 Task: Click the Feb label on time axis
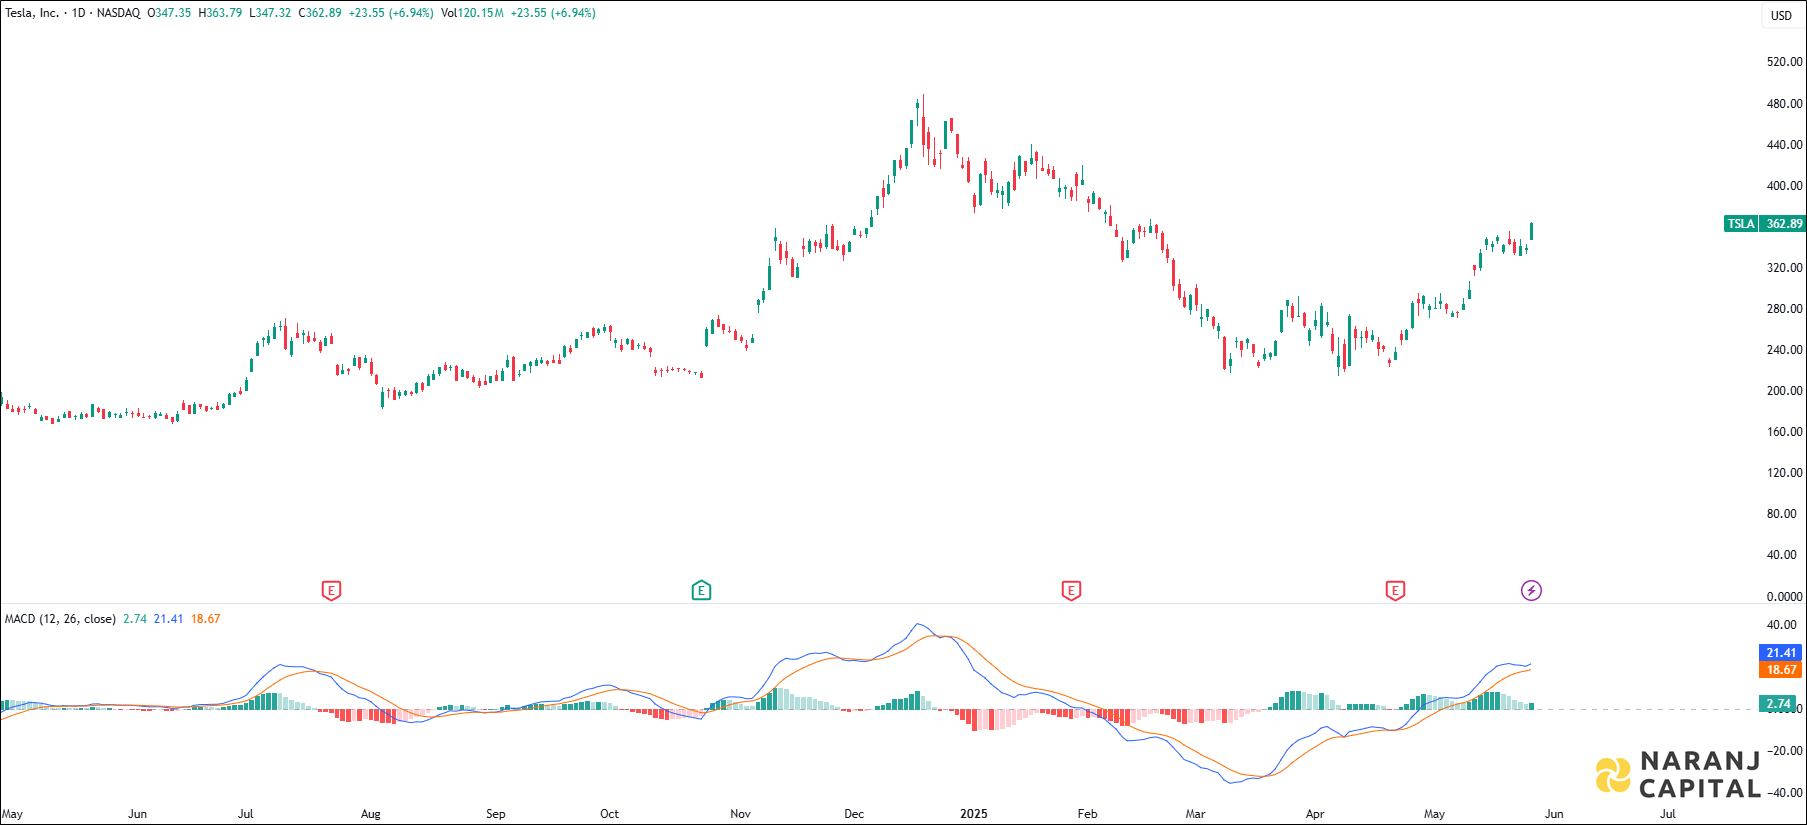[x=1088, y=814]
